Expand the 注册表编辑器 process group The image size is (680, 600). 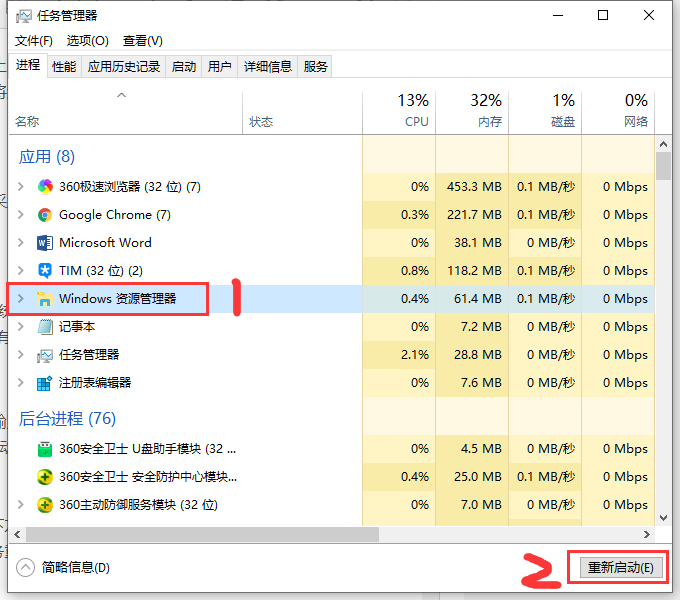(20, 382)
